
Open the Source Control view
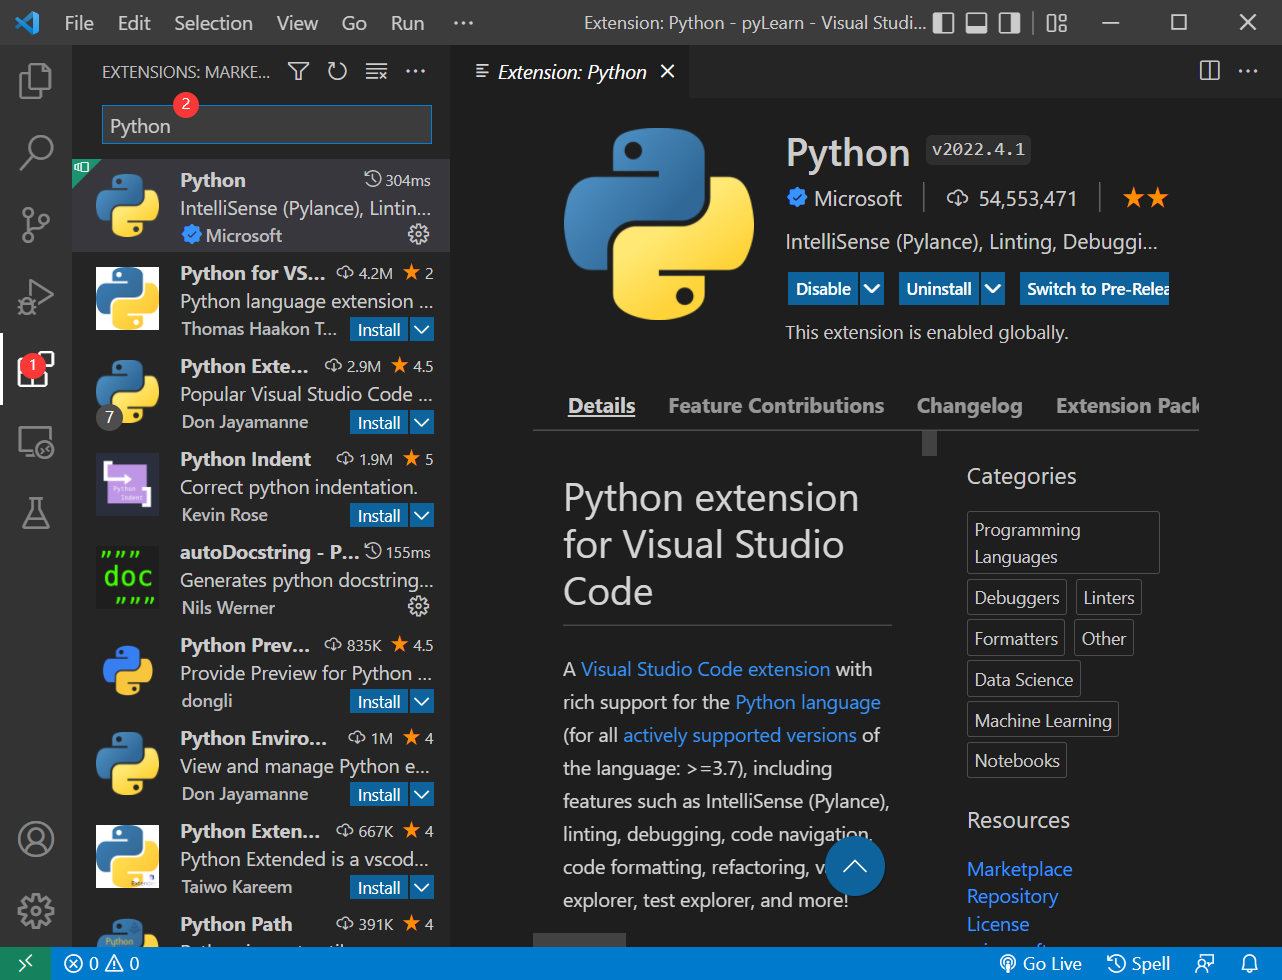point(36,225)
